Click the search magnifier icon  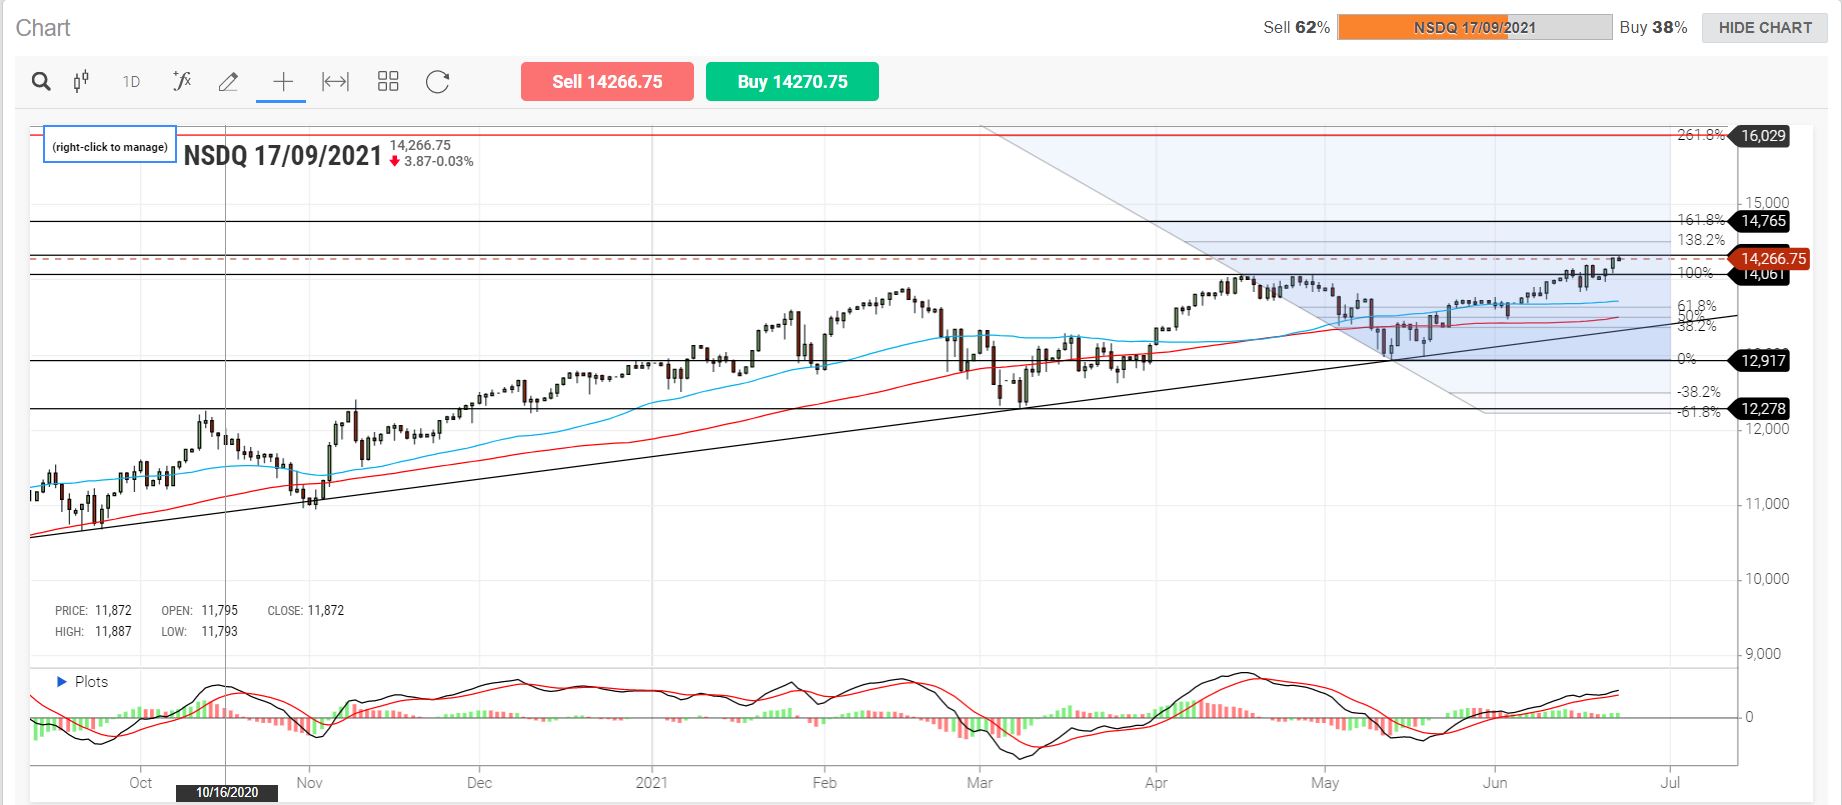(41, 82)
